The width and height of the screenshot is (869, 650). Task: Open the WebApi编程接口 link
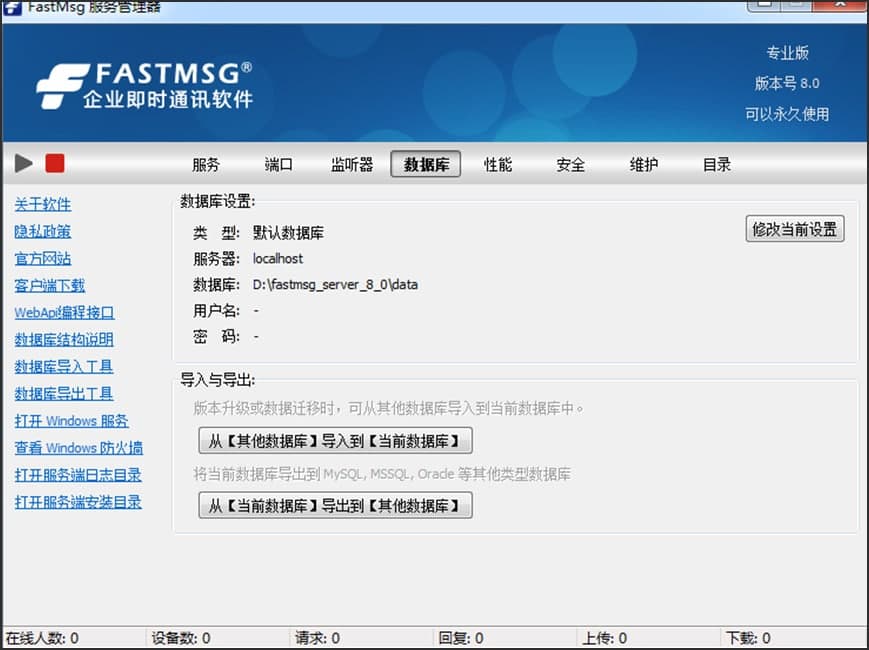[64, 313]
